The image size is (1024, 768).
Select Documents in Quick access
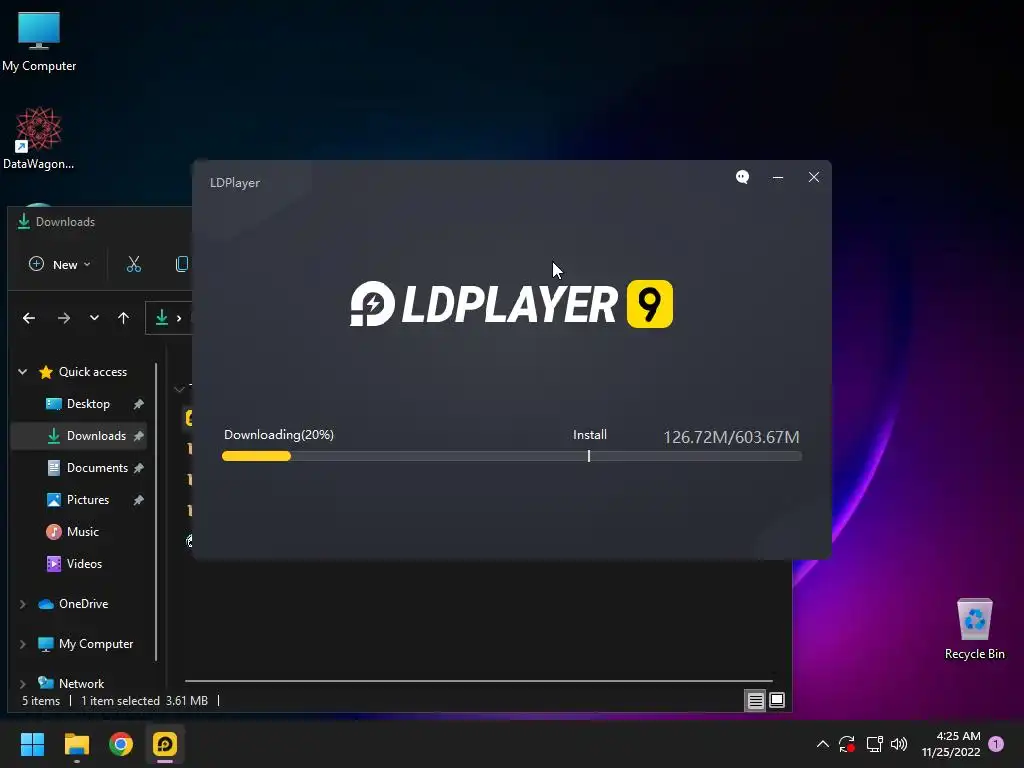[x=97, y=468]
